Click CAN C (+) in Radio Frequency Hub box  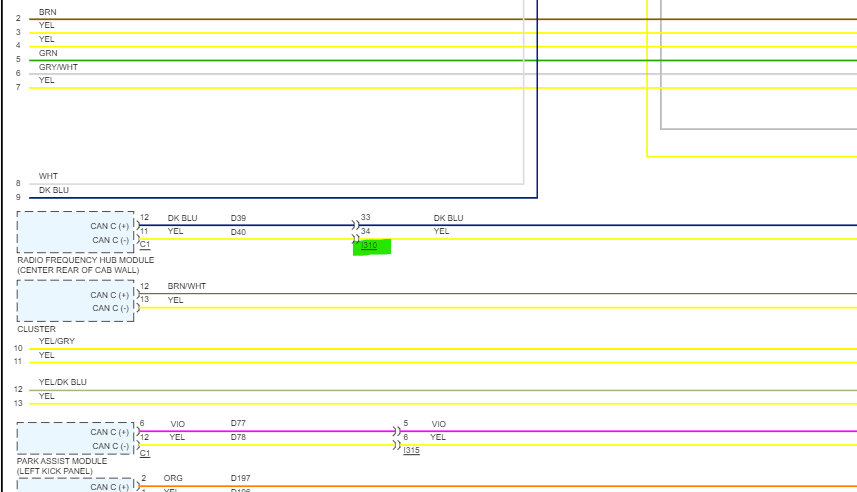click(110, 226)
